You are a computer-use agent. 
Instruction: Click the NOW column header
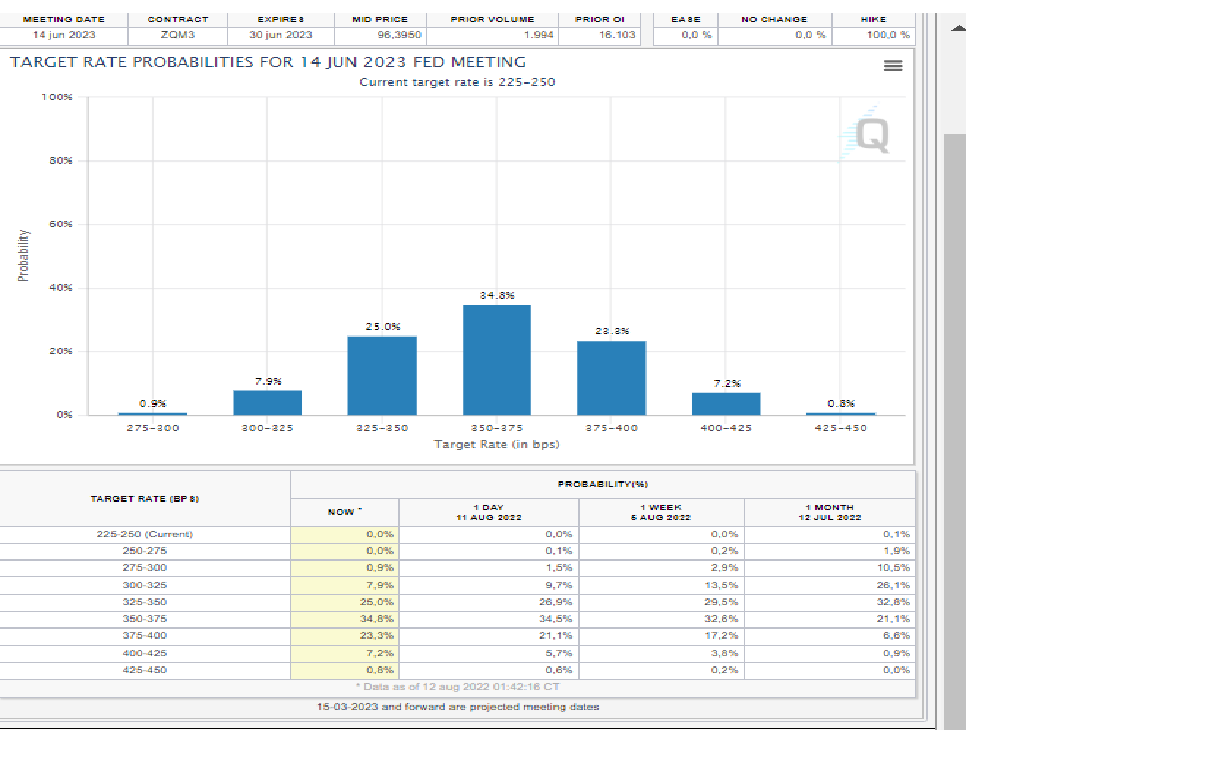pos(345,512)
